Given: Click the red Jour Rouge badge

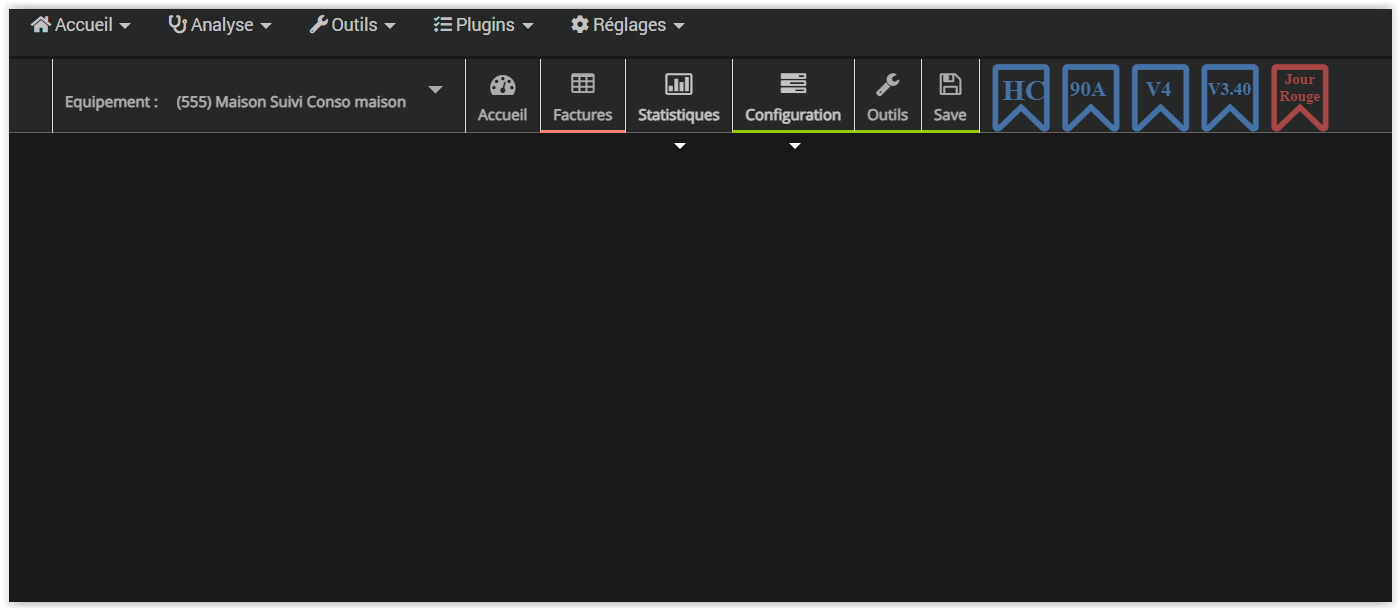Looking at the screenshot, I should (x=1299, y=96).
